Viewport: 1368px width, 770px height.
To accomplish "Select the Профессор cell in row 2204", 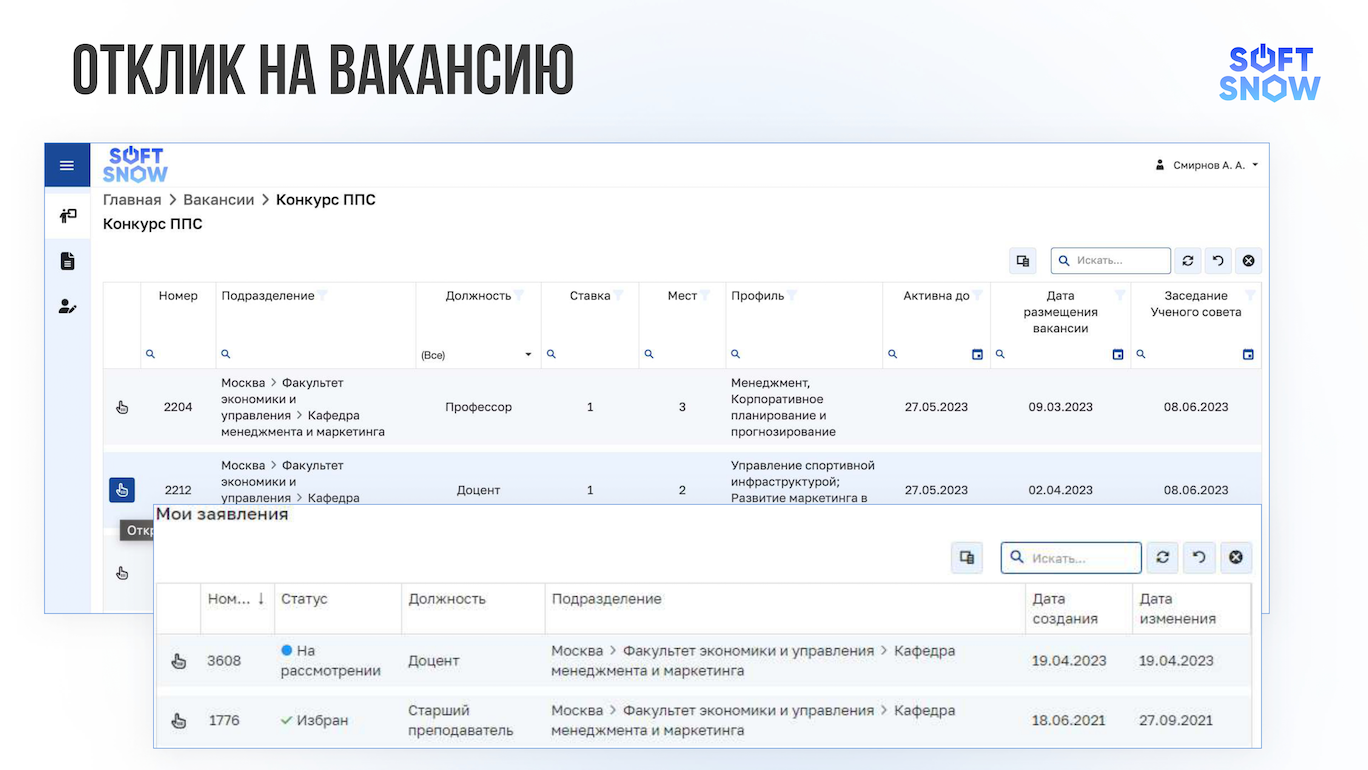I will point(479,407).
